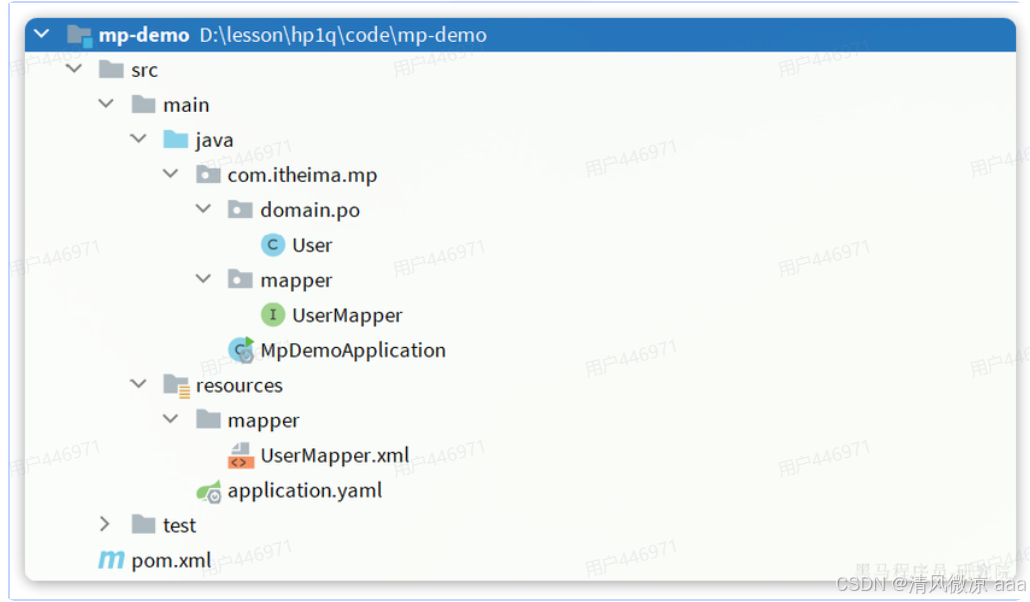Select the 'application.yaml' file name

[305, 491]
